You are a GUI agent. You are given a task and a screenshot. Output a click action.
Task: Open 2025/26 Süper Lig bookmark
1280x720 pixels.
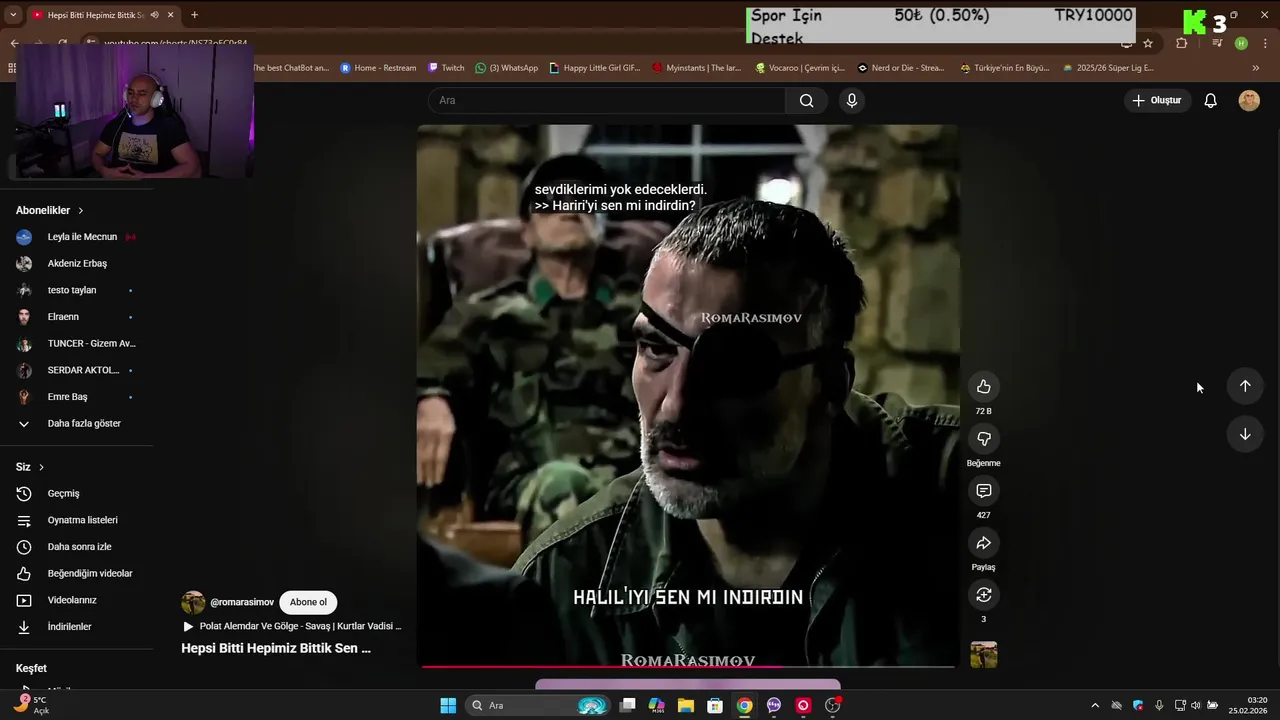coord(1108,68)
